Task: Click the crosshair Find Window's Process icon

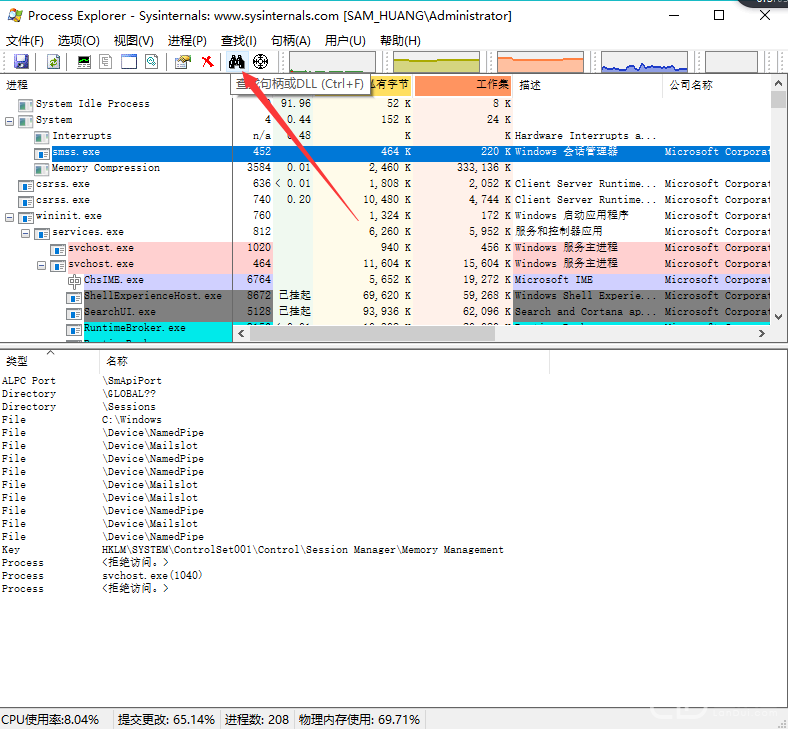Action: tap(260, 62)
